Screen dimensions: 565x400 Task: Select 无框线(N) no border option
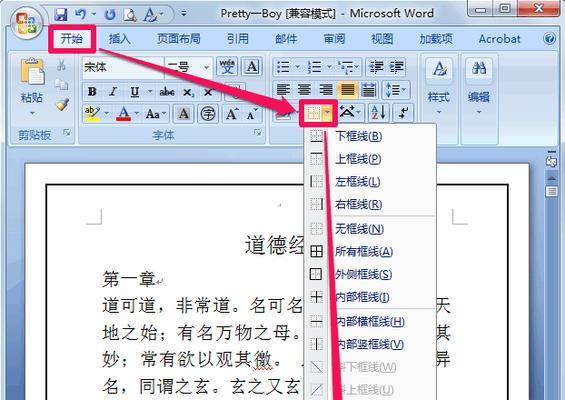click(x=370, y=228)
